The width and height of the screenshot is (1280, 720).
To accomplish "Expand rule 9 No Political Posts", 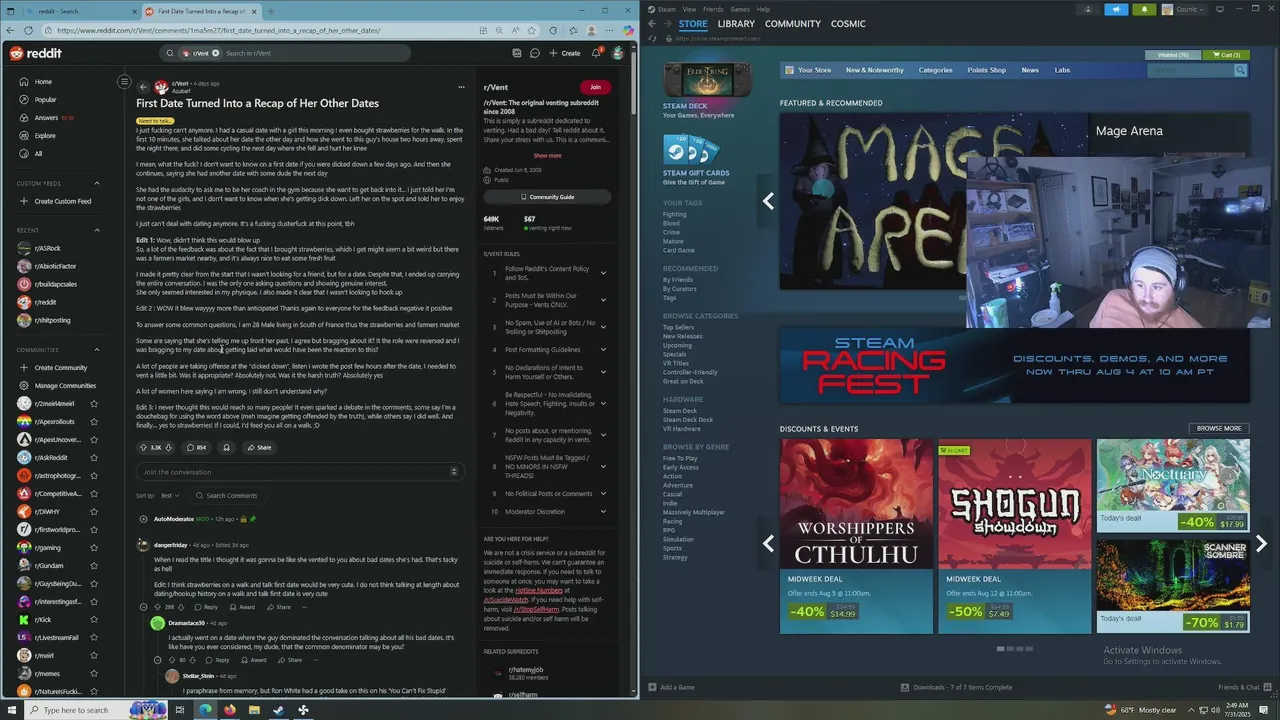I will click(x=603, y=494).
